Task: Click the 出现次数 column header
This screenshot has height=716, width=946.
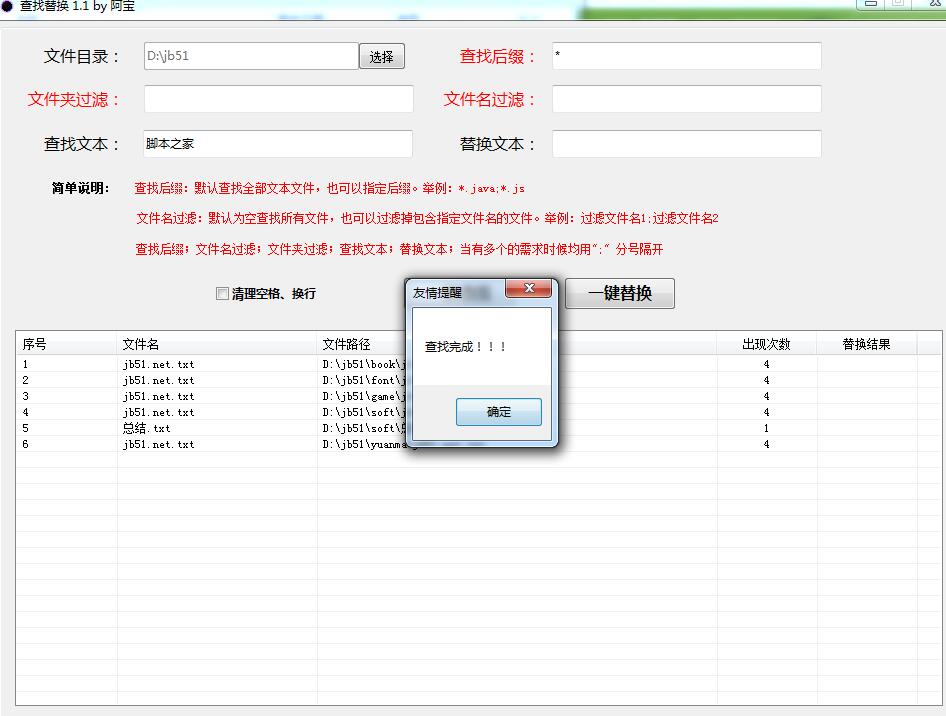Action: pos(767,343)
